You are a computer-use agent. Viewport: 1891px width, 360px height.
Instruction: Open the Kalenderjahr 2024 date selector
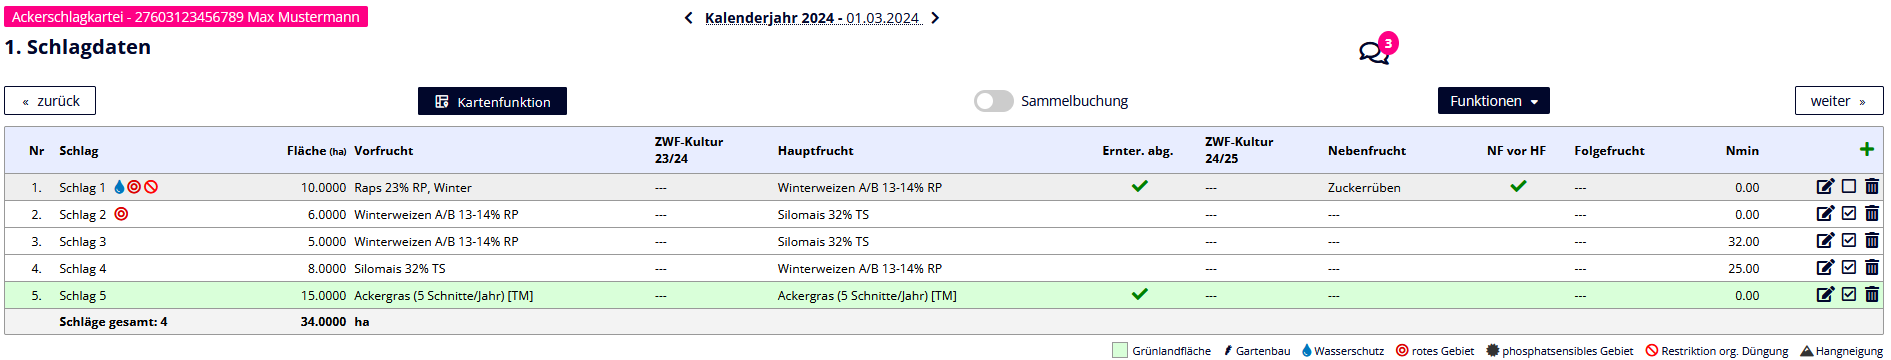[812, 18]
